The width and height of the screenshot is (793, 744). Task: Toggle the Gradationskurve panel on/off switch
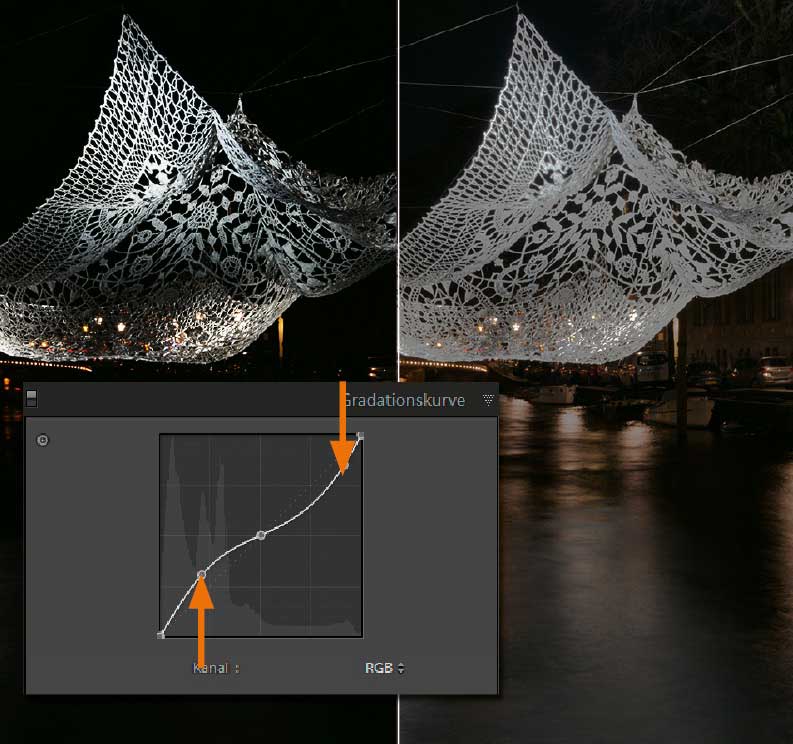tap(31, 398)
